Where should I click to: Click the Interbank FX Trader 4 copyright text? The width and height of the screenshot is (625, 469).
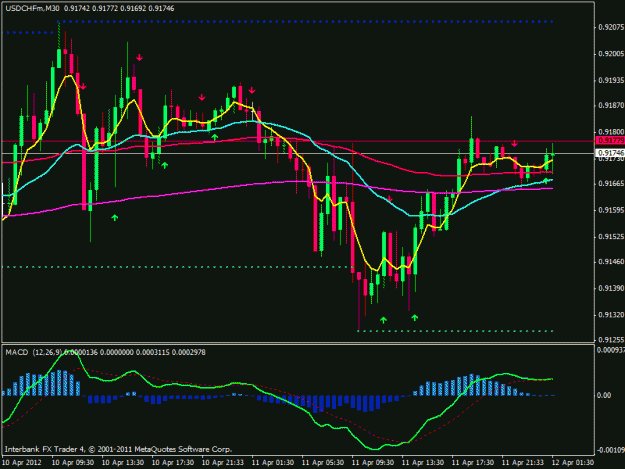[x=118, y=449]
